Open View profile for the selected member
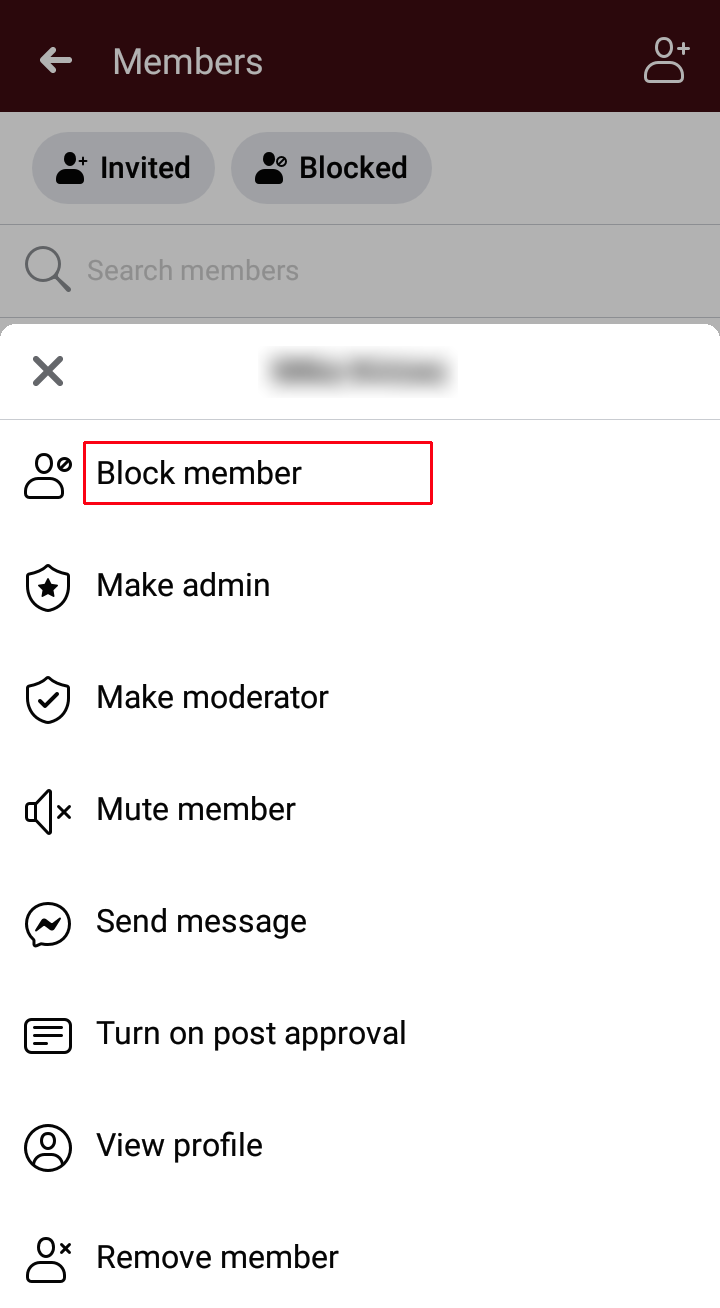 click(179, 1147)
